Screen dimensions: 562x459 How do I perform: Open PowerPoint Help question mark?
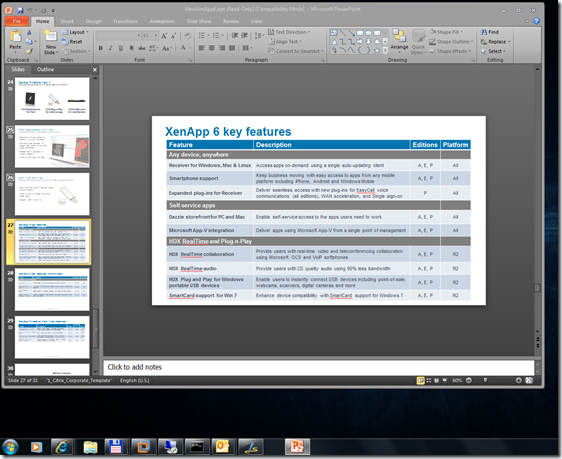tap(536, 21)
